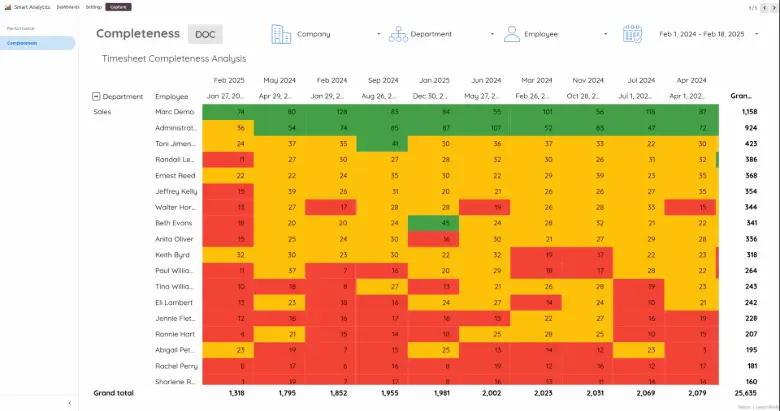The height and width of the screenshot is (411, 780).
Task: Click the Department org-chart icon
Action: 399,34
